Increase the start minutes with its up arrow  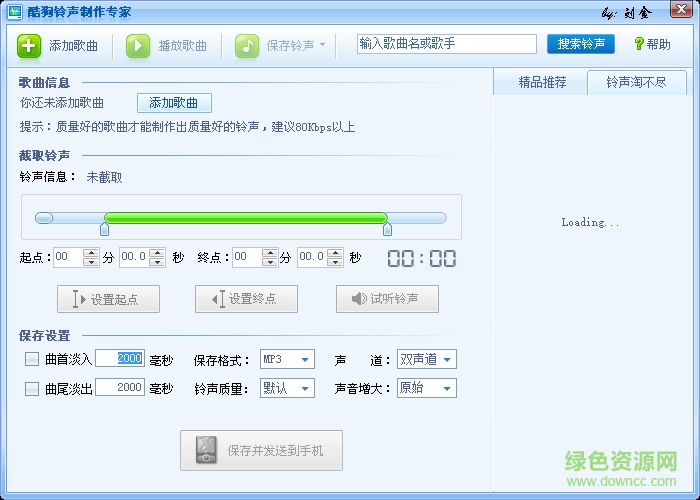tap(92, 253)
